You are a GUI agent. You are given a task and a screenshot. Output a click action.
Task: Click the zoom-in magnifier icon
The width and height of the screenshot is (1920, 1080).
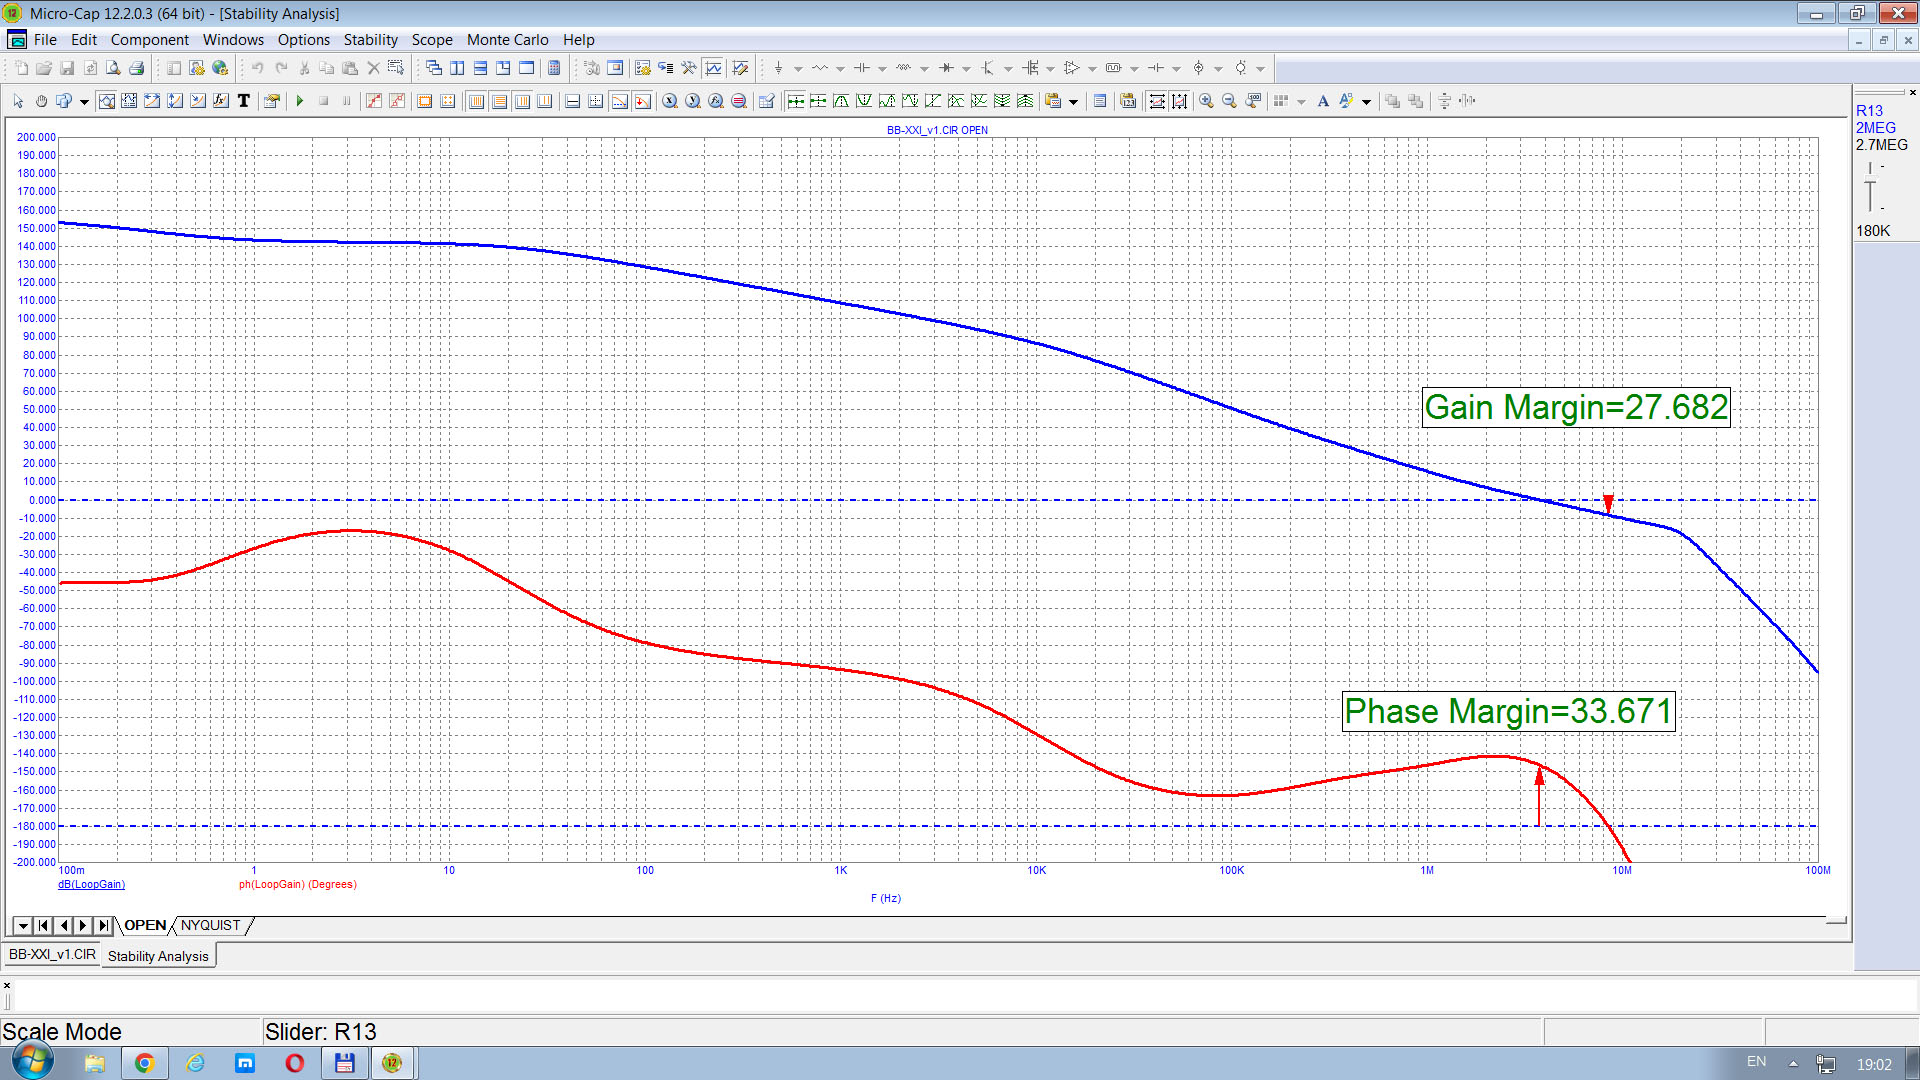tap(1206, 101)
